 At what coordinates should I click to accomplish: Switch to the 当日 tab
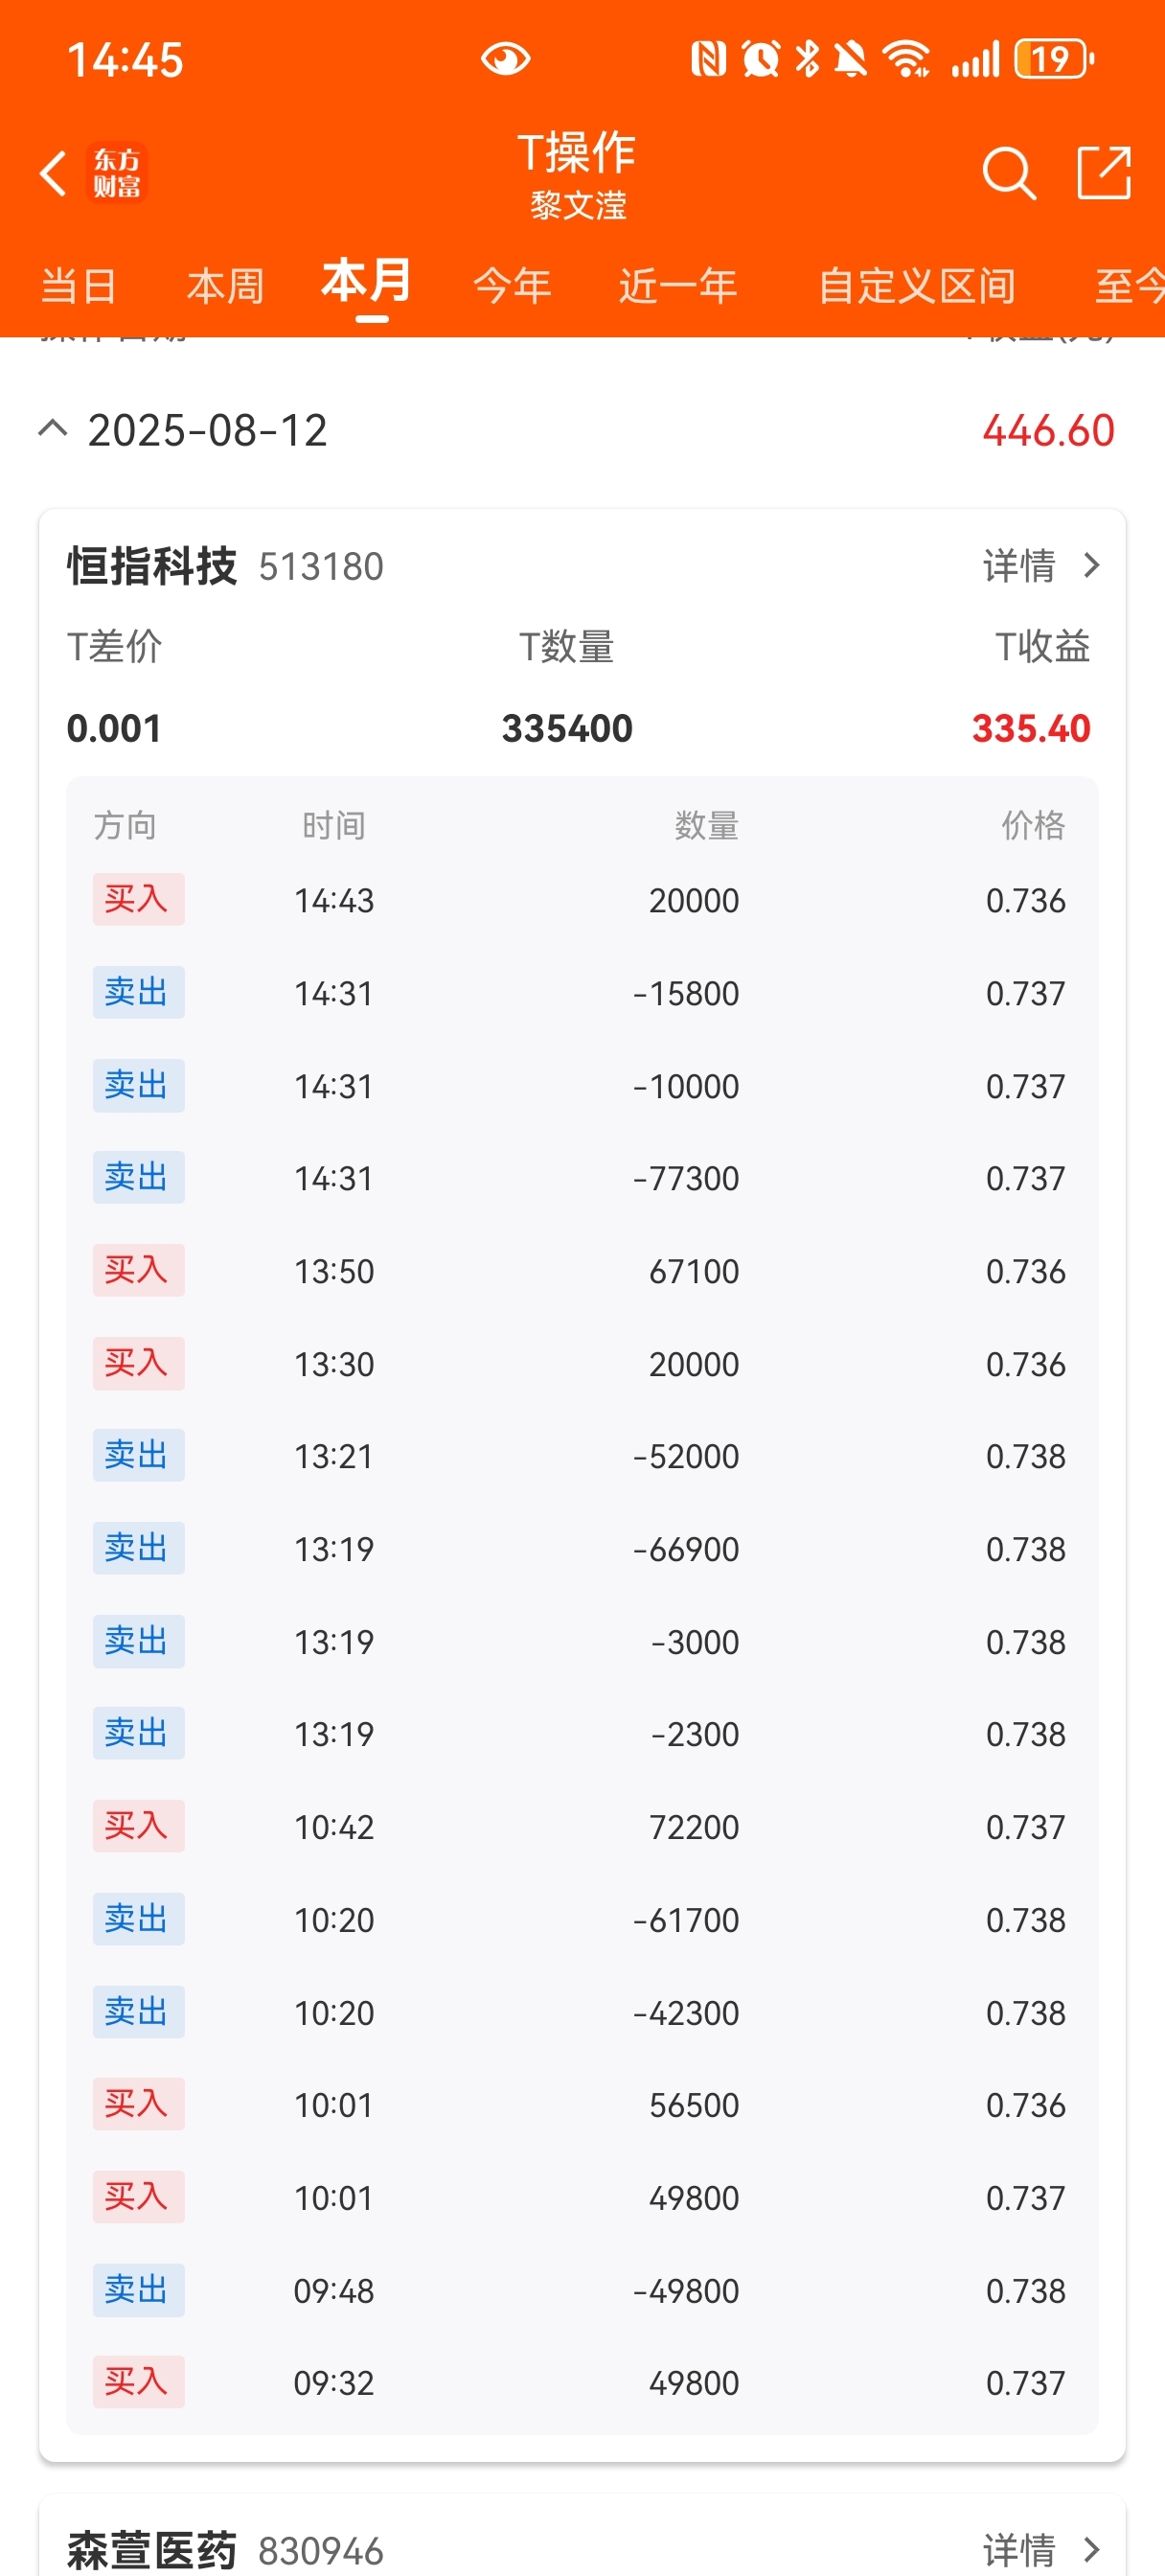click(x=79, y=286)
